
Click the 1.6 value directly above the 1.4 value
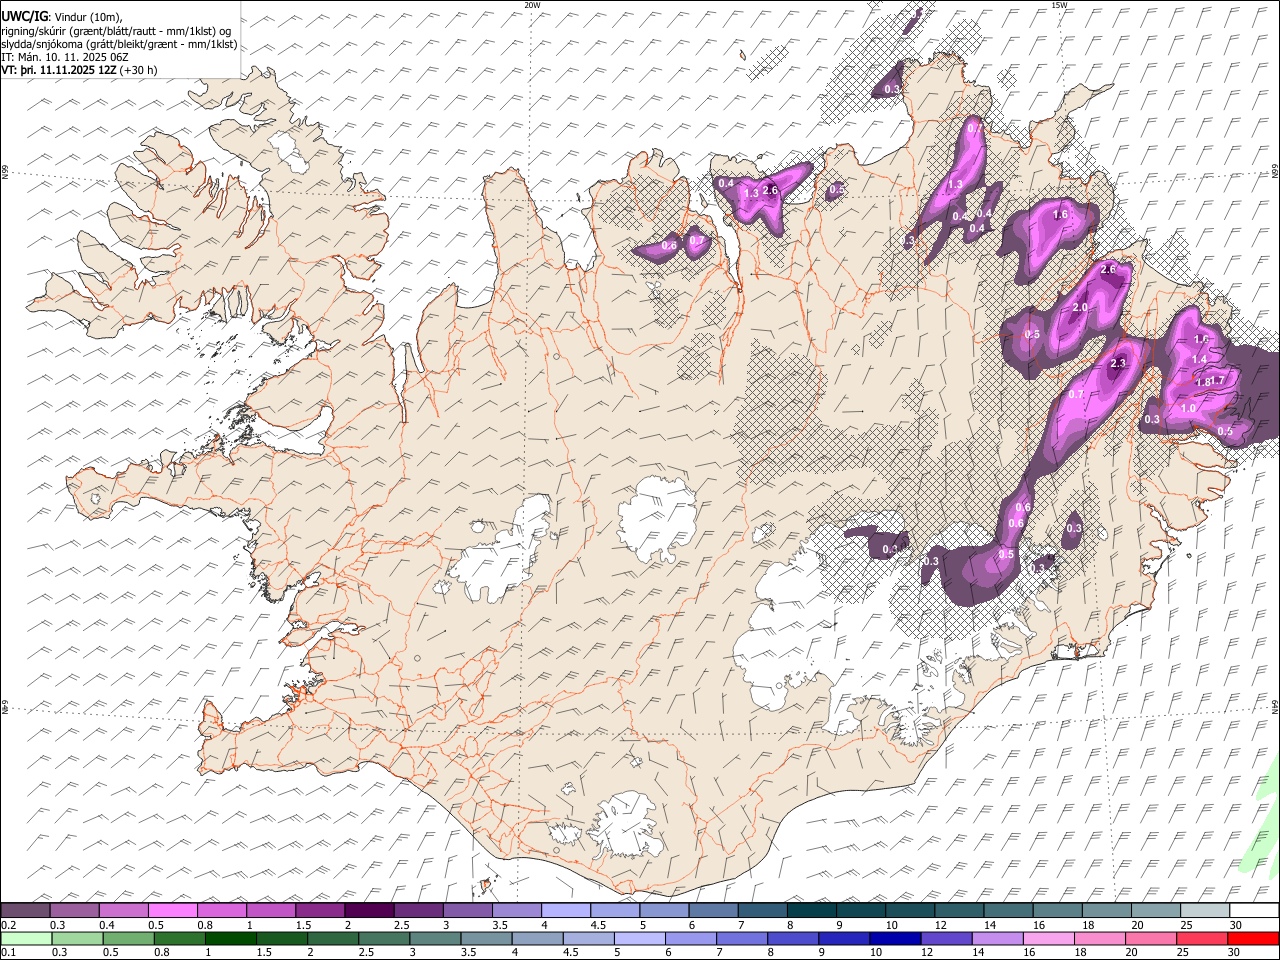[1200, 340]
